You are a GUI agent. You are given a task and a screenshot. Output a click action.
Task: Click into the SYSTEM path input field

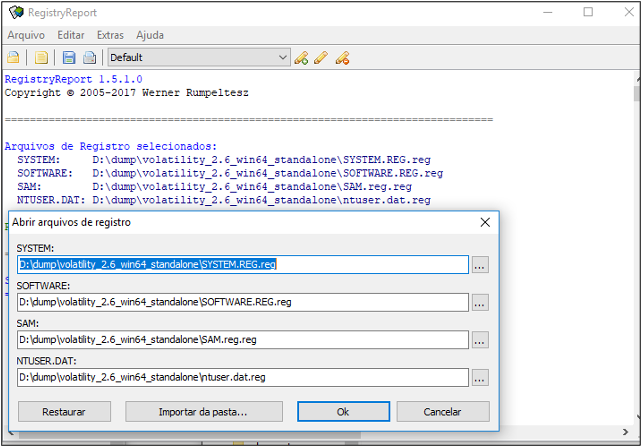[x=243, y=265]
